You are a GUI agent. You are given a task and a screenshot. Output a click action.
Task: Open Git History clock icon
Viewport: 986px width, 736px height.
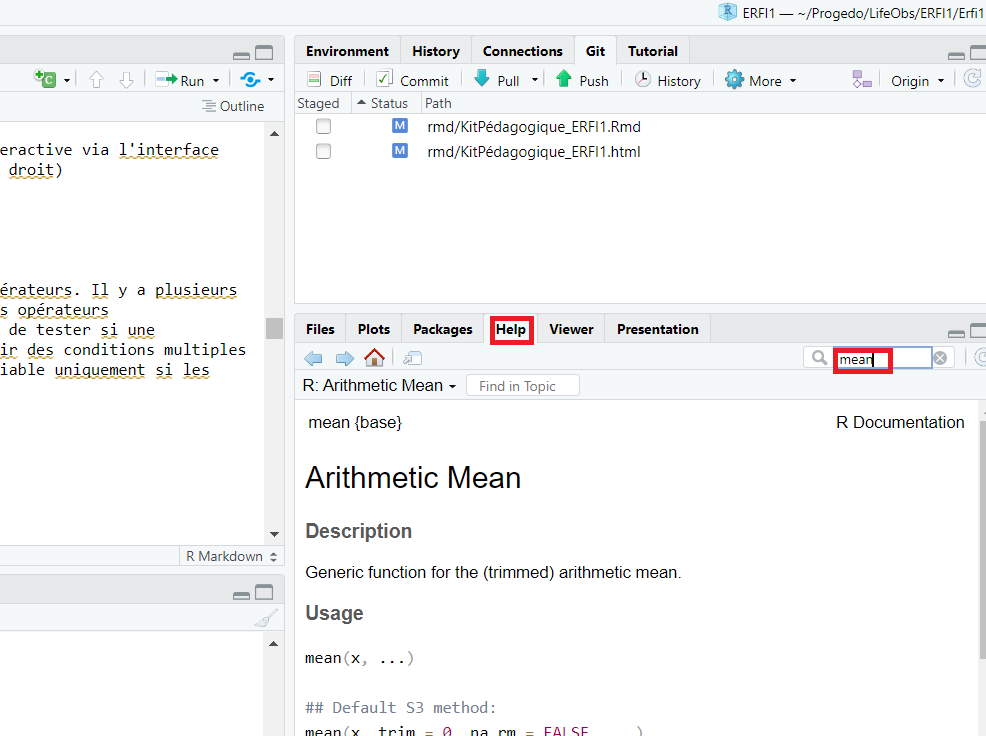(643, 80)
